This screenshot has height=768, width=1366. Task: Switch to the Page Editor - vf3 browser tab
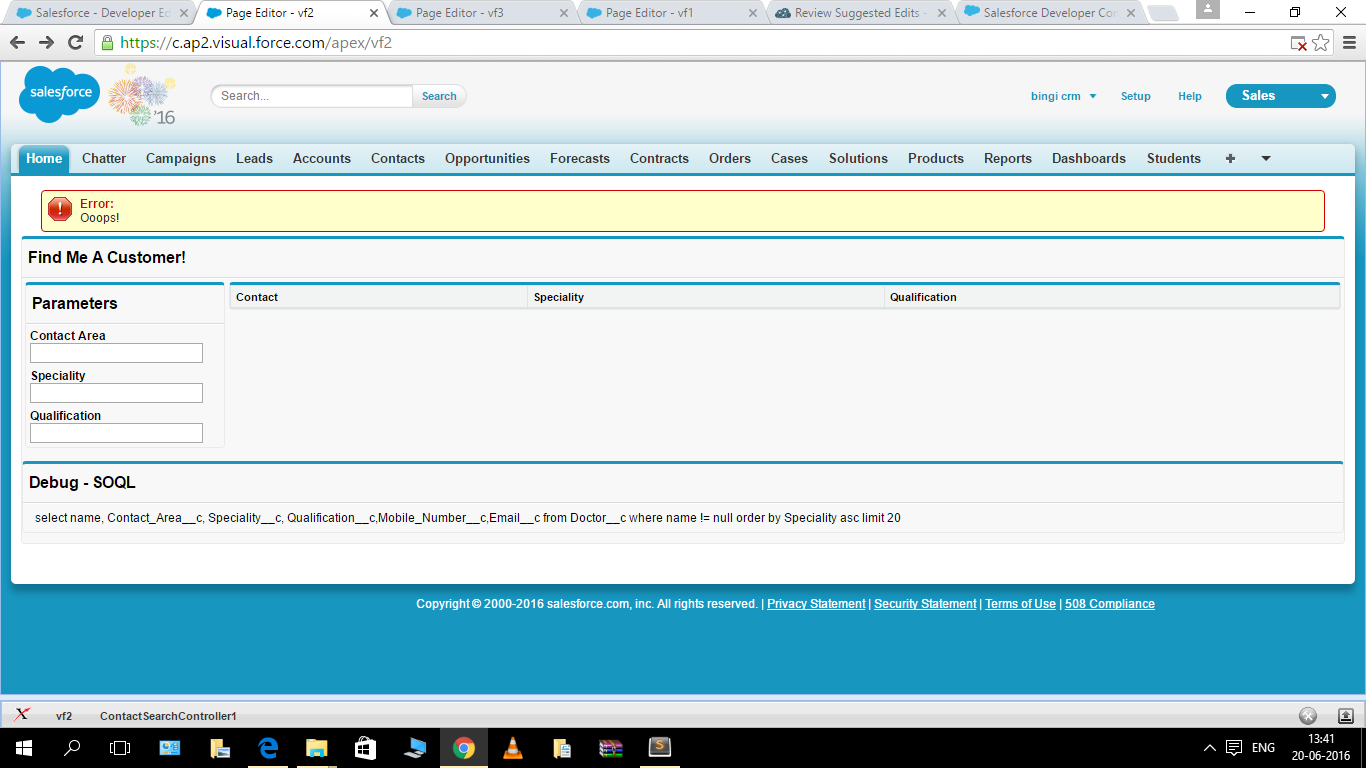point(482,13)
